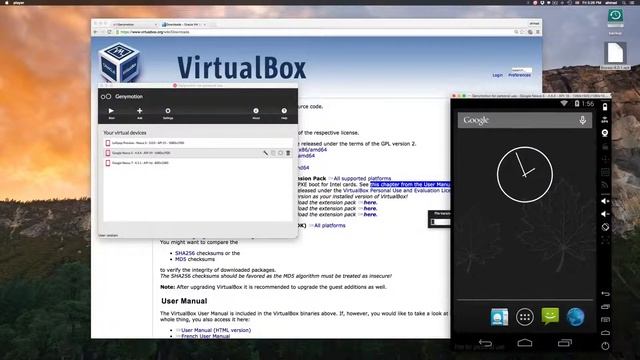This screenshot has height=360, width=640.
Task: Select the Lollipop Preview Nexus 5 device row
Action: click(198, 143)
